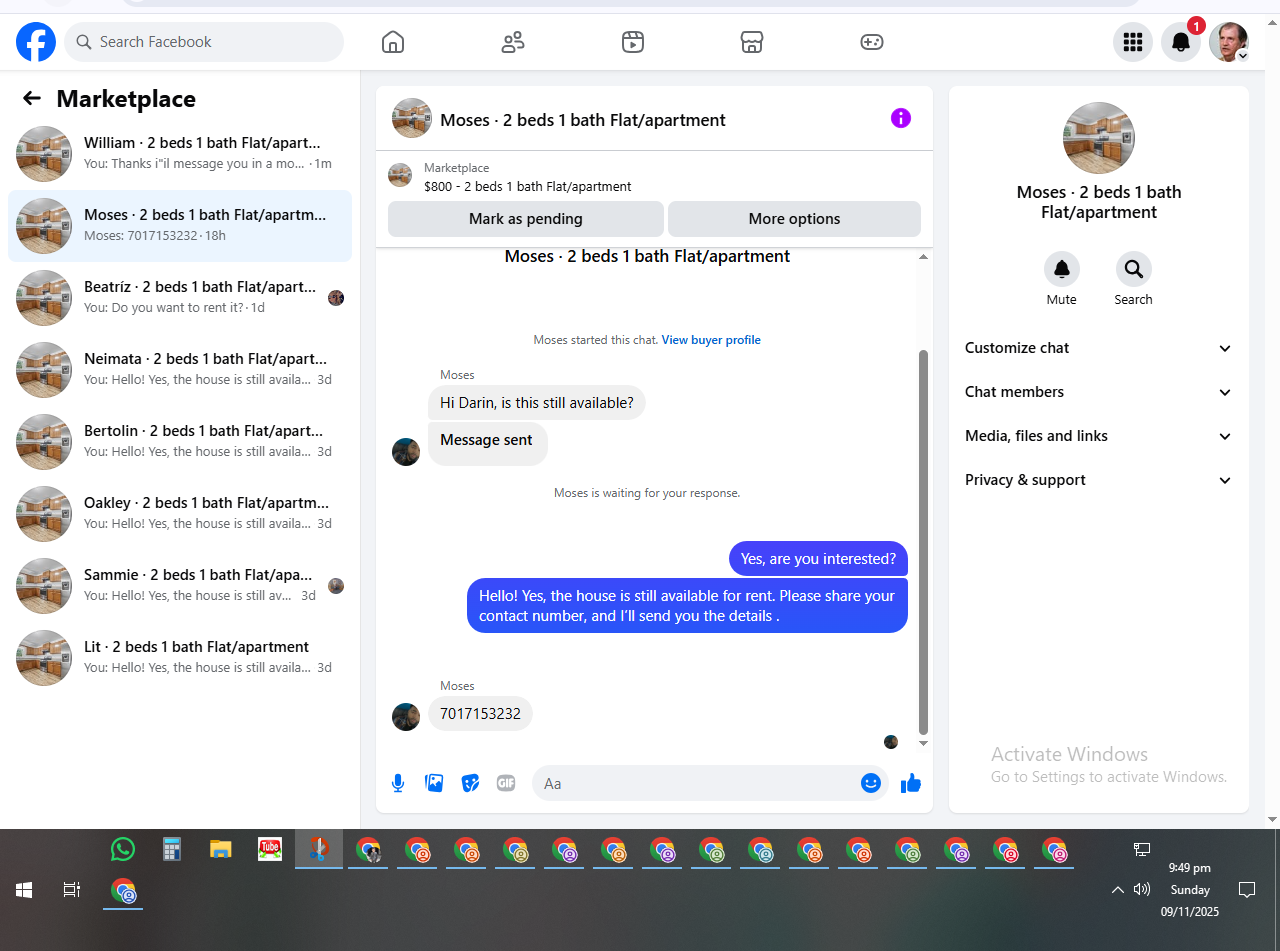The width and height of the screenshot is (1280, 951).
Task: Click the chat scrollbar up arrow
Action: [923, 257]
